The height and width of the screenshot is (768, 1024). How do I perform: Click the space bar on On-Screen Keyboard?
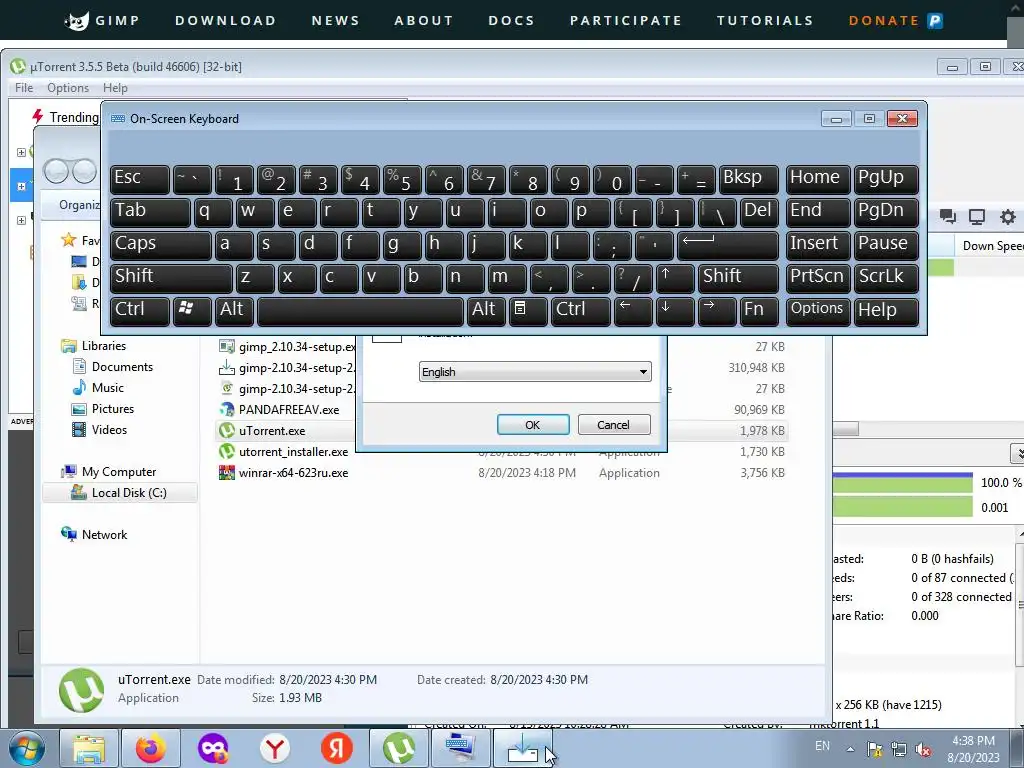[360, 310]
